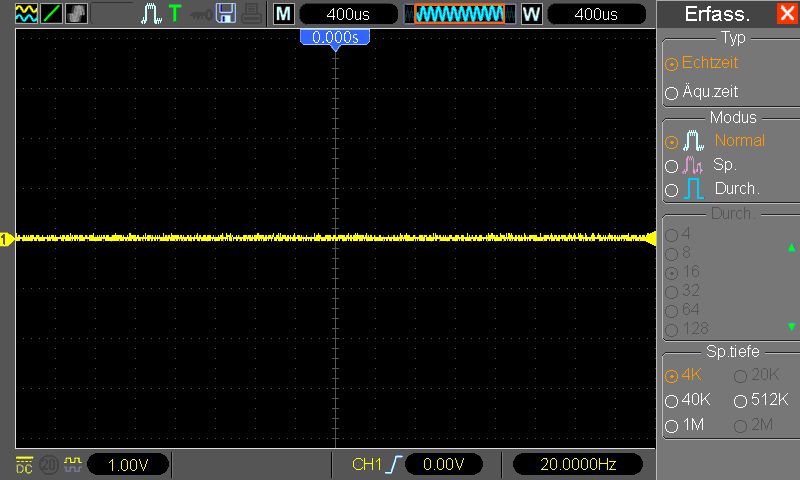Click the waveform memory overview bar
This screenshot has width=800, height=480.
tap(460, 14)
